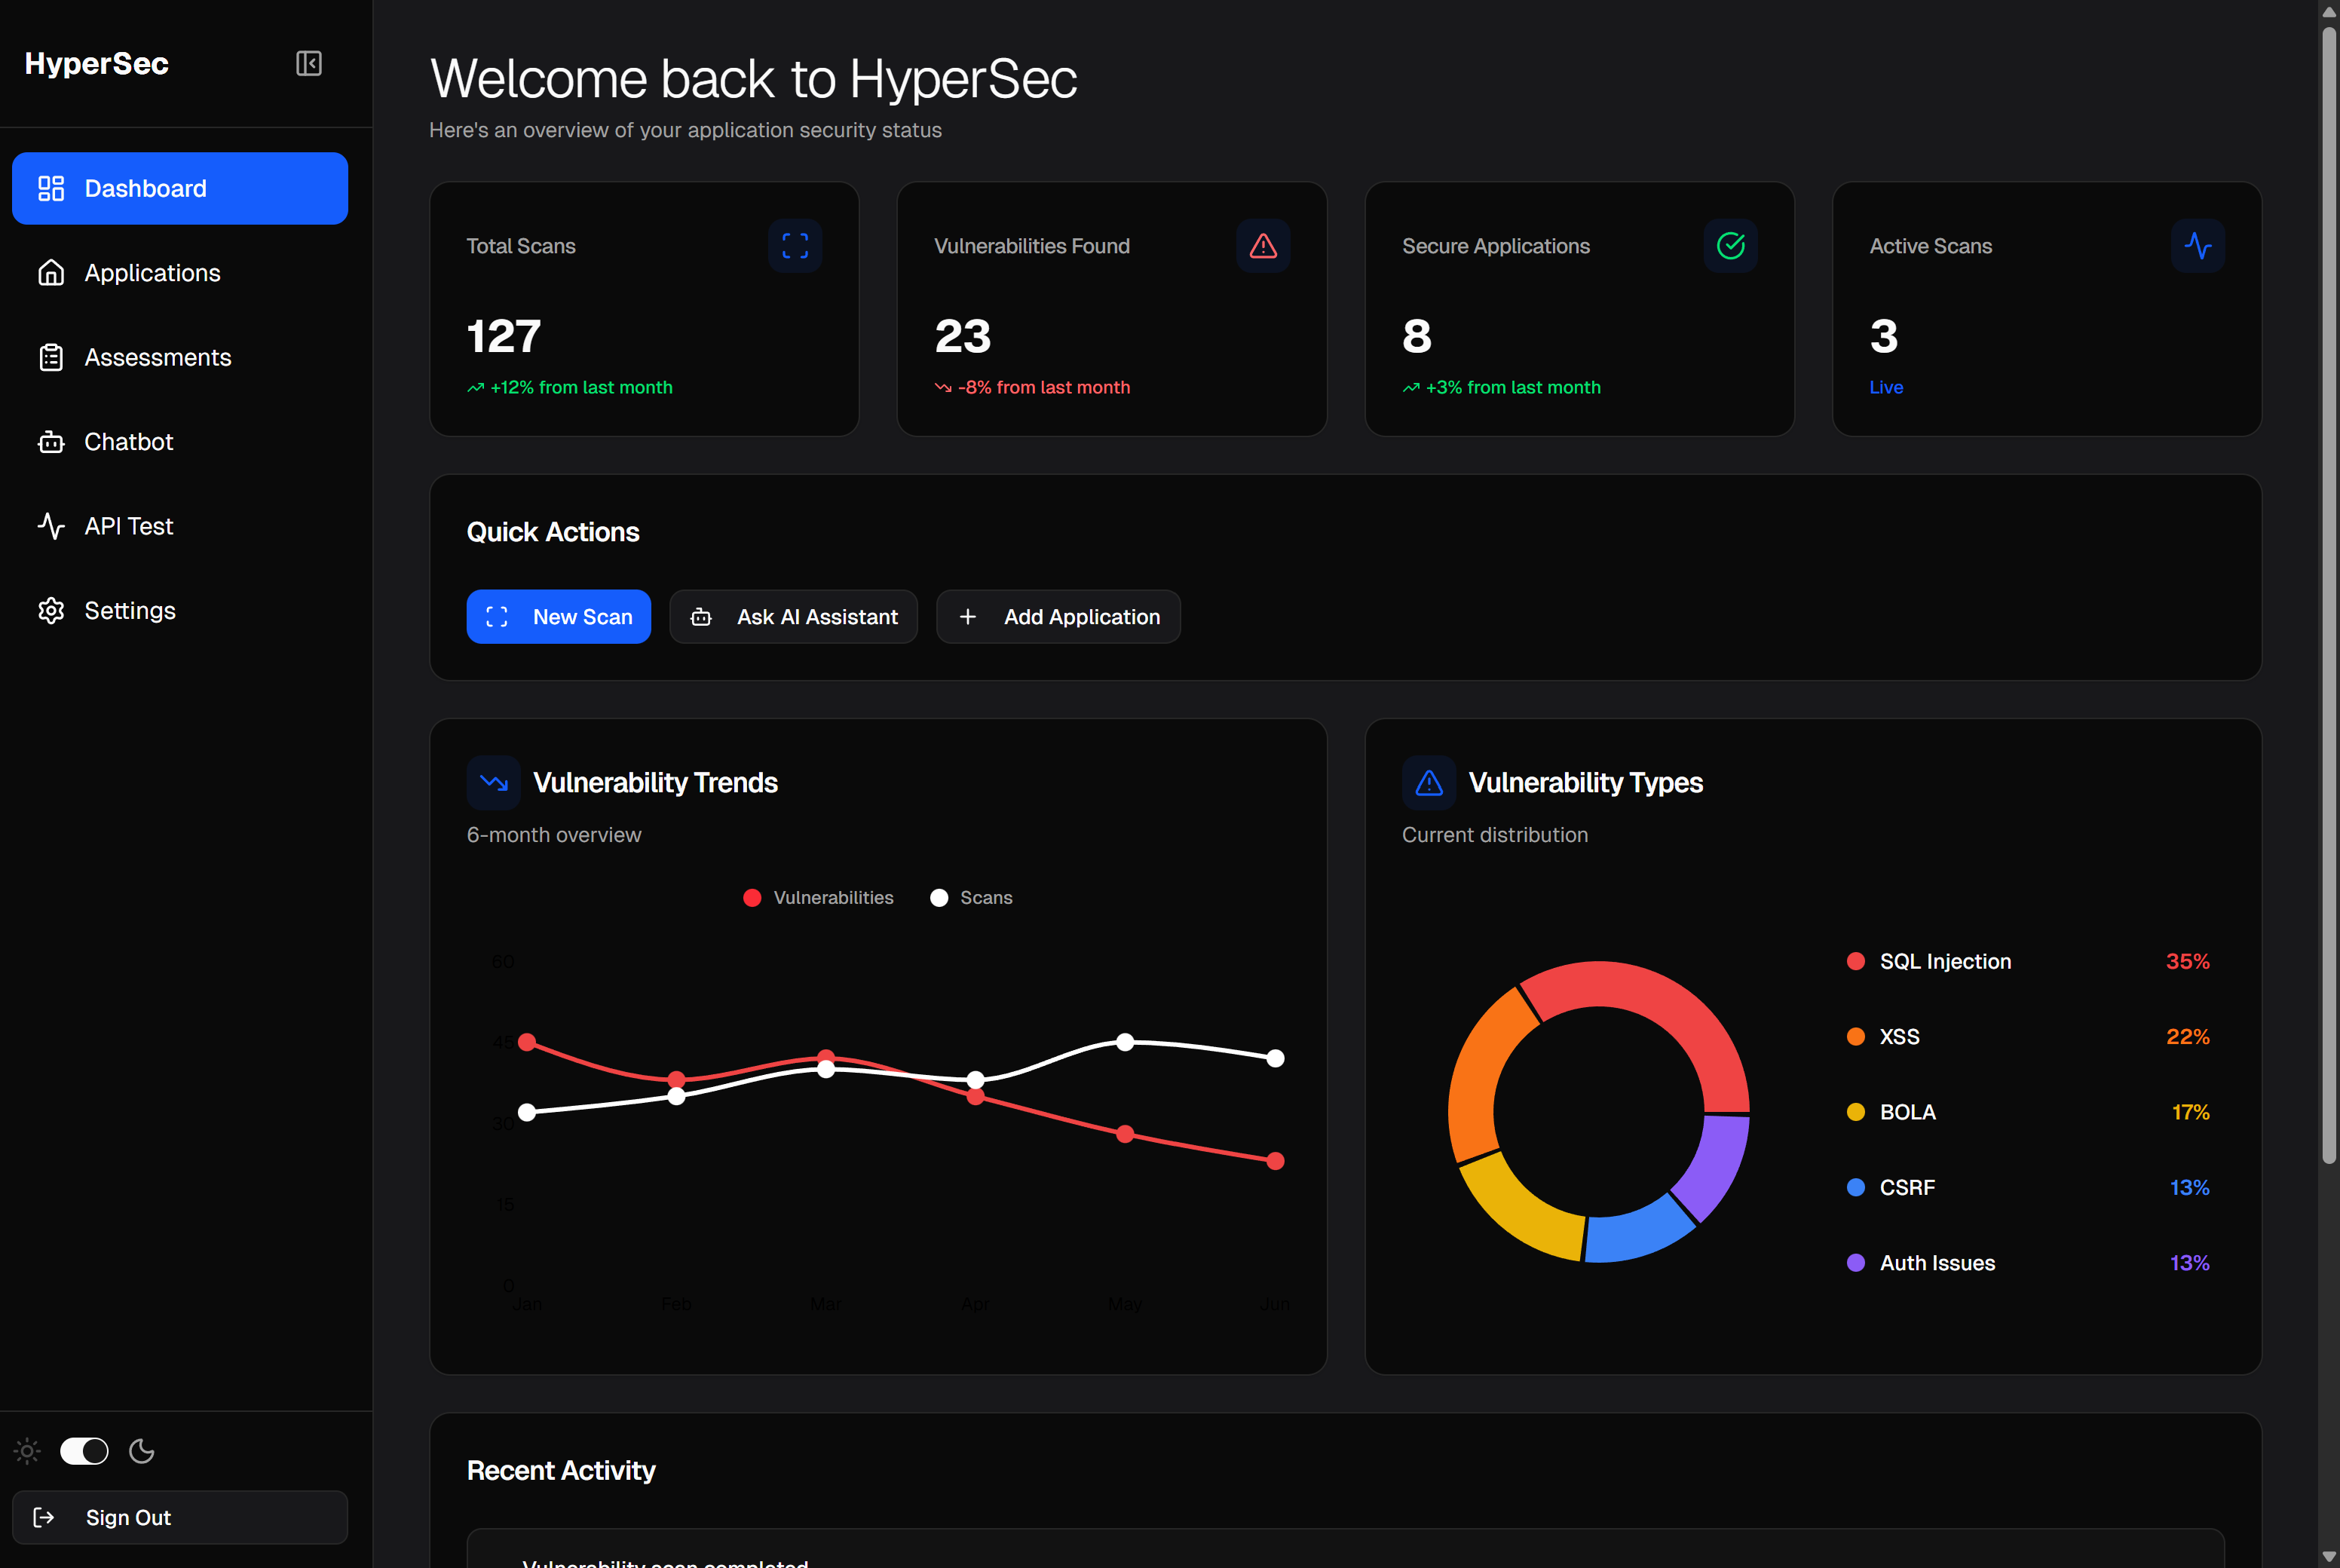Collapse the sidebar panel

[x=309, y=63]
